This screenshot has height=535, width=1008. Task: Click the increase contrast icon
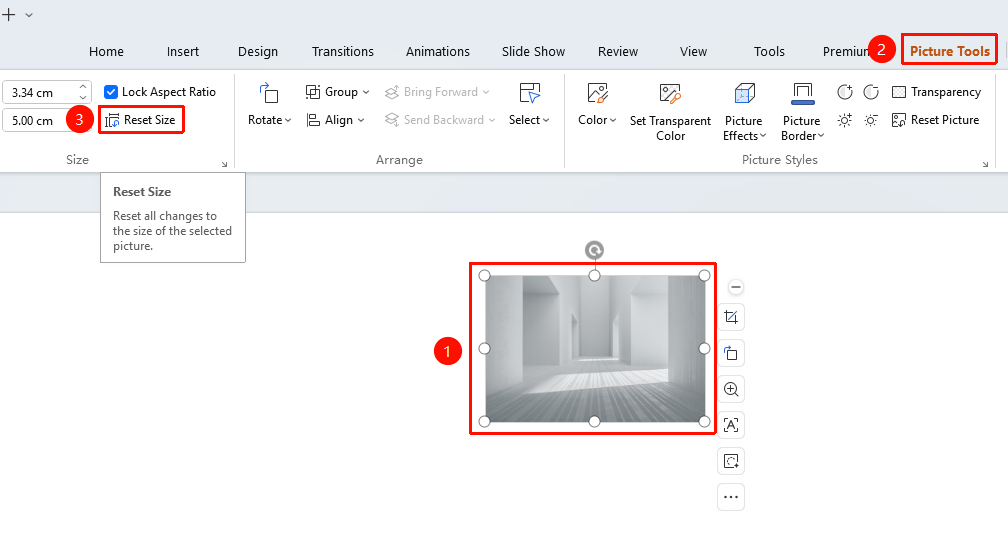click(x=845, y=92)
